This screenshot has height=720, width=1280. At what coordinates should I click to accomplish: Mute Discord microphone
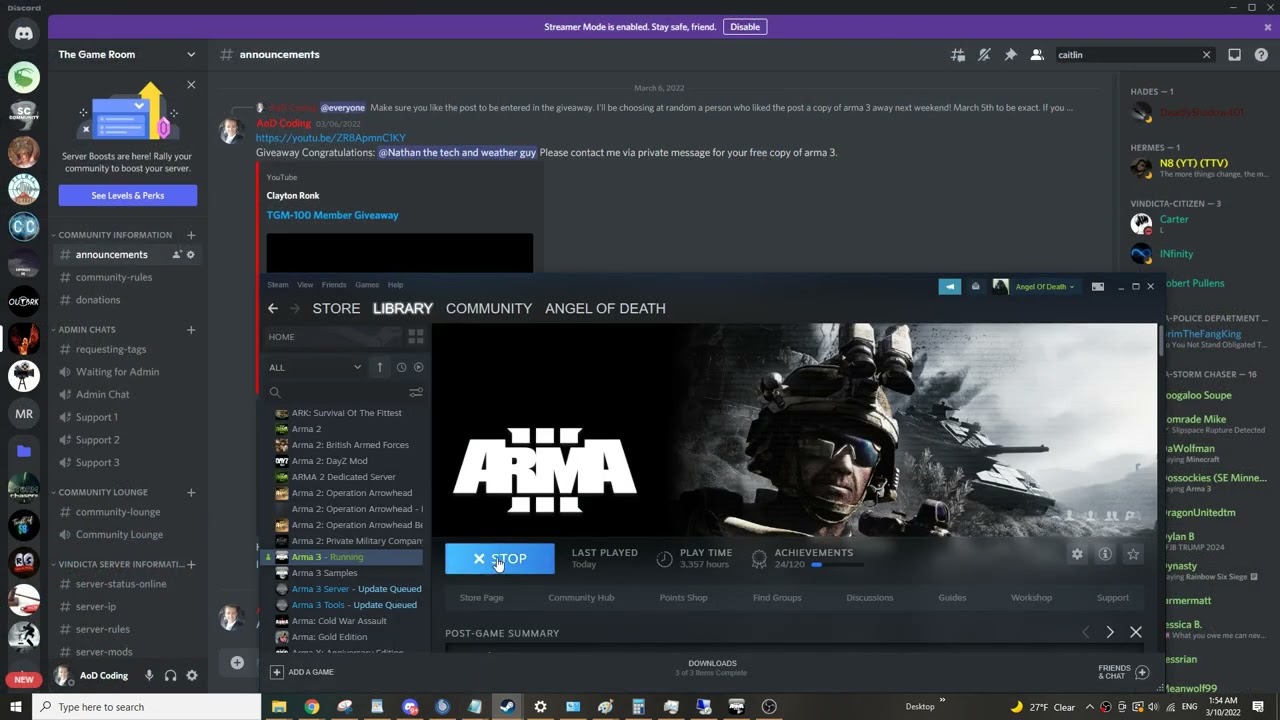[149, 676]
